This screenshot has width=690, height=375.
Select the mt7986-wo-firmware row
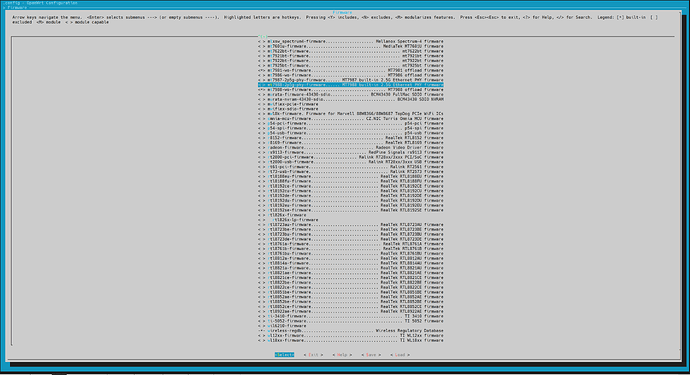(351, 75)
